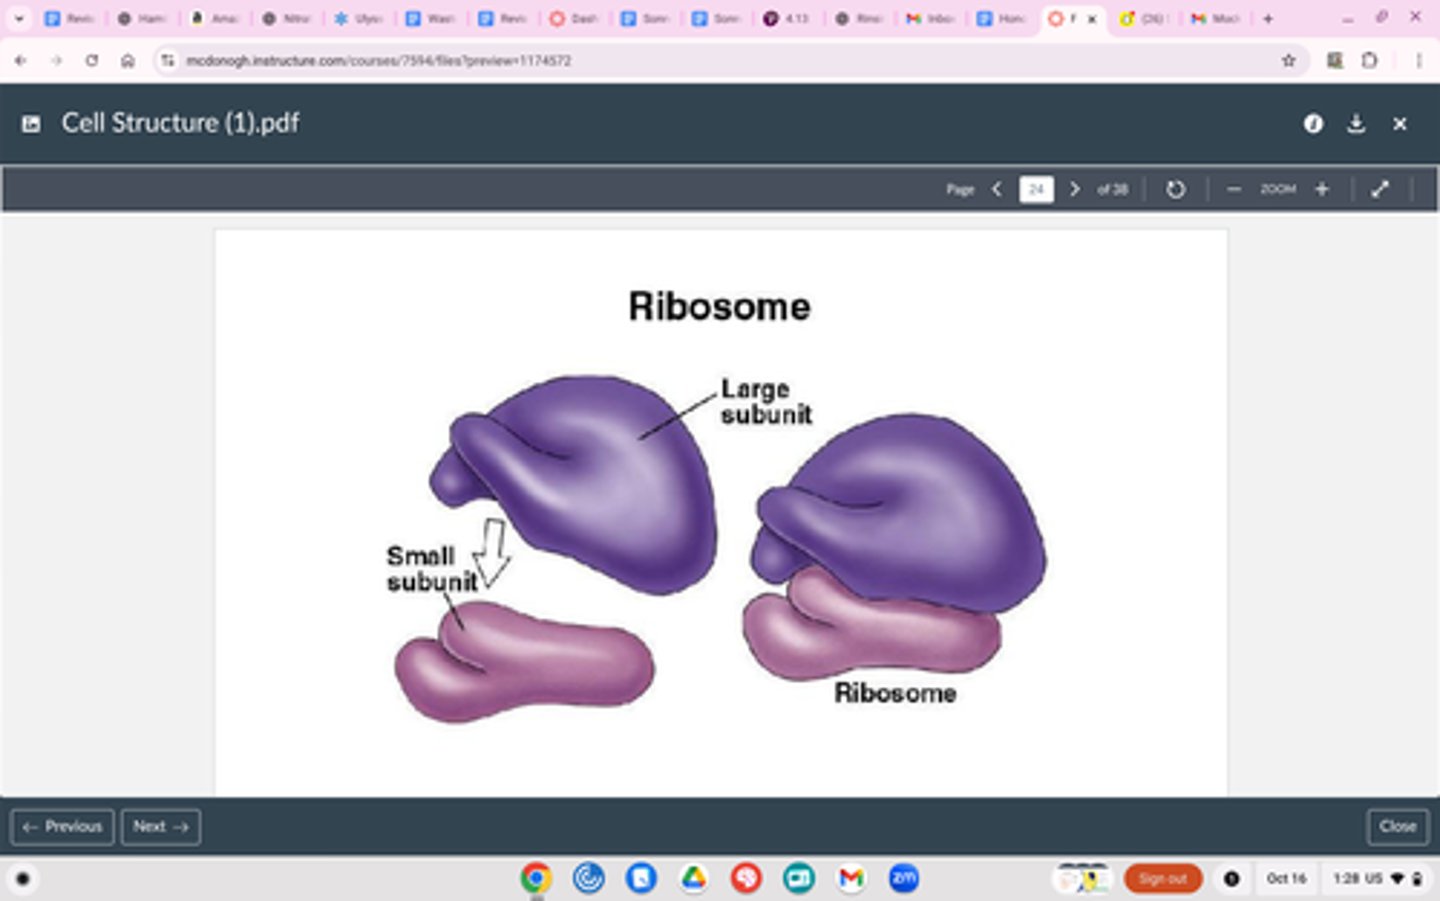
Task: Open the system status tray at 1:28
Action: tap(1377, 878)
